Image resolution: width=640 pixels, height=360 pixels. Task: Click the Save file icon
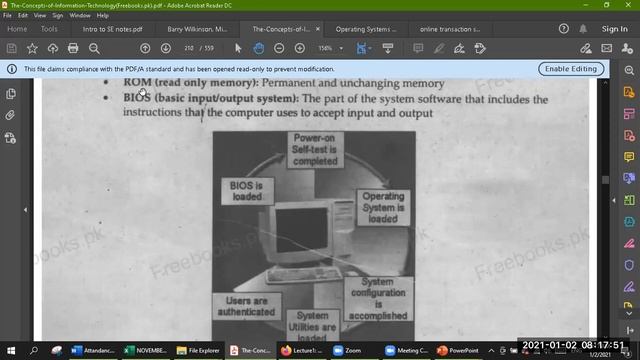click(x=11, y=49)
